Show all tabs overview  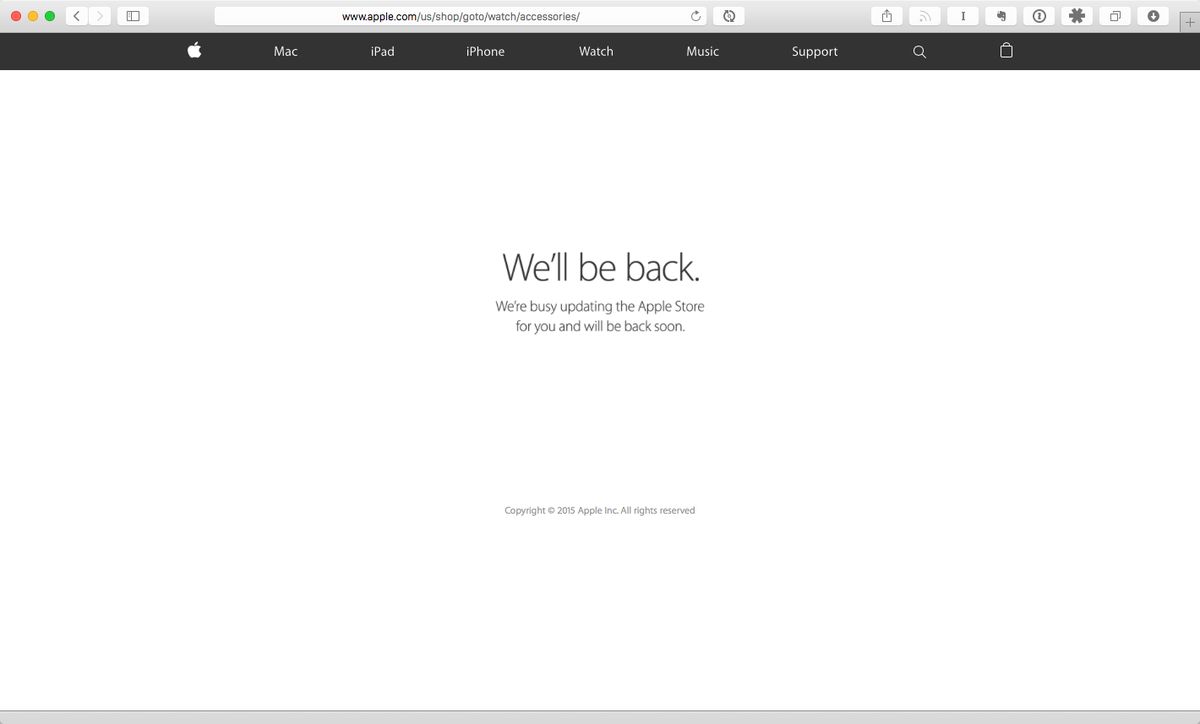(x=1115, y=16)
